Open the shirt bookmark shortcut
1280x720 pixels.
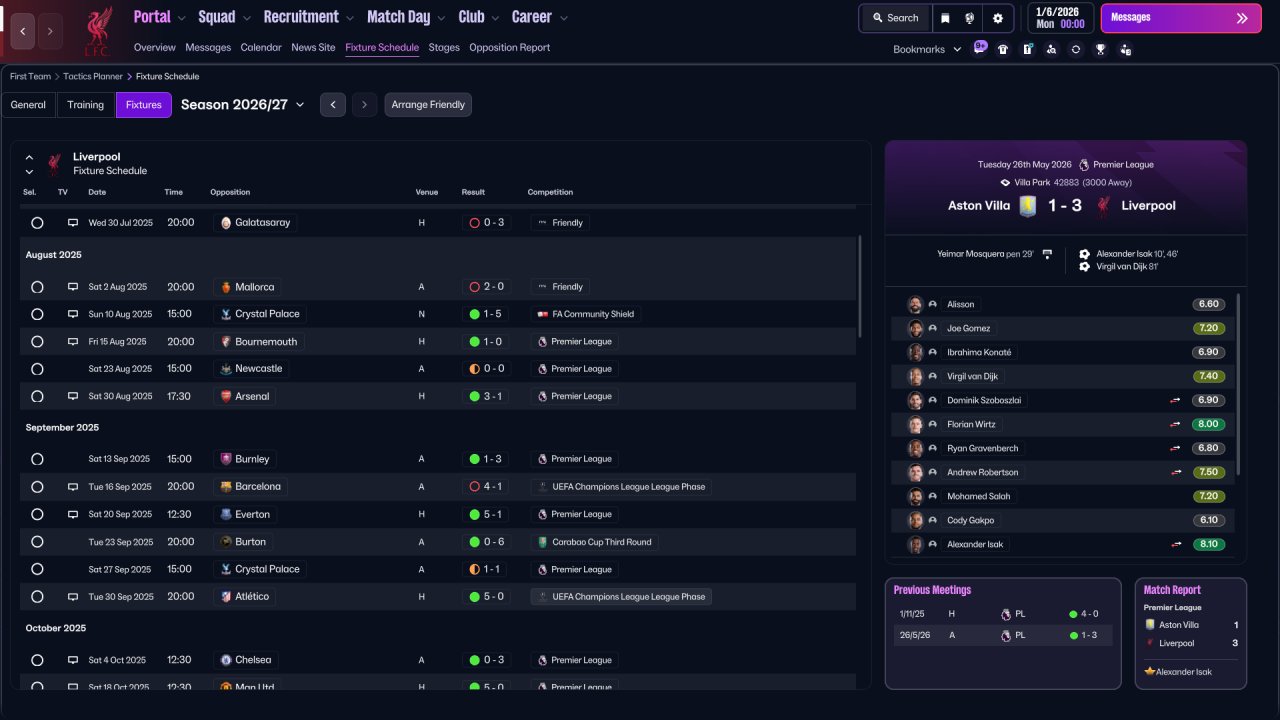1003,49
